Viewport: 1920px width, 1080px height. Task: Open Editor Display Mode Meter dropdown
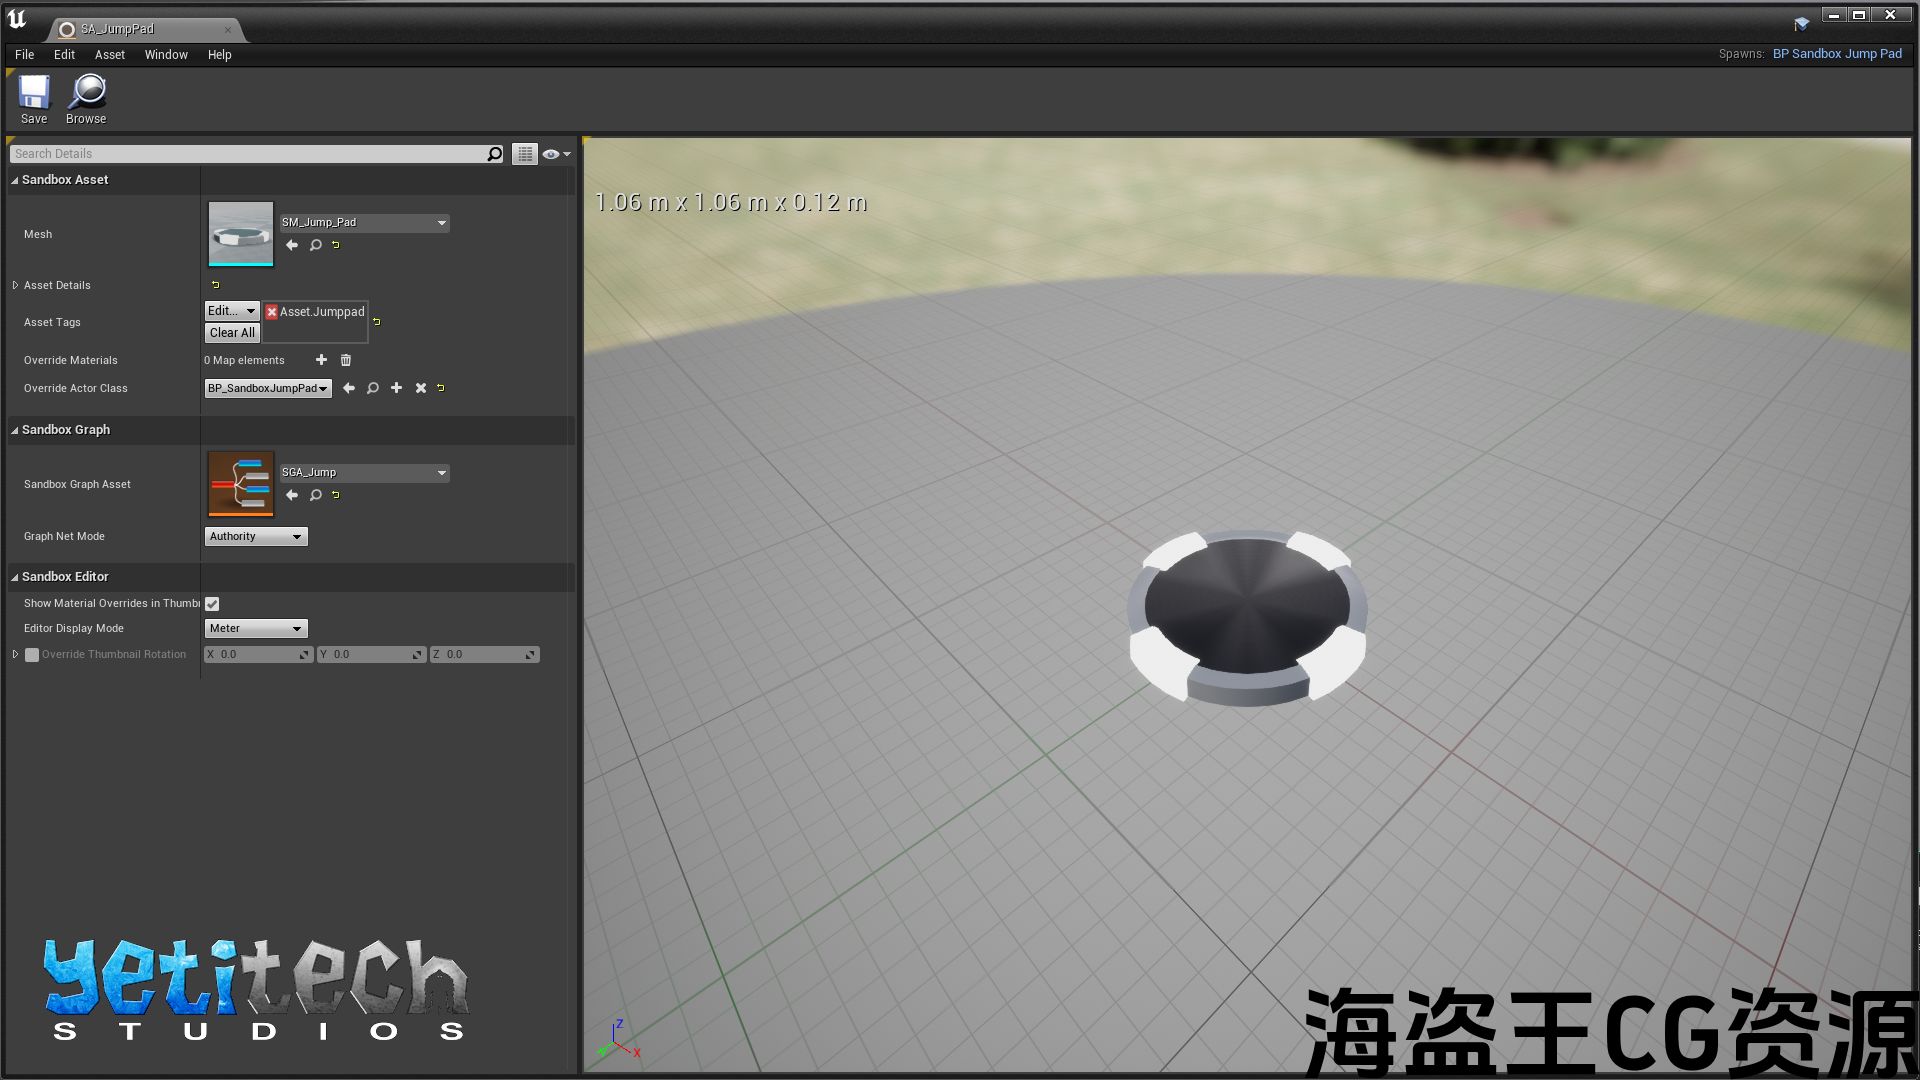(256, 629)
